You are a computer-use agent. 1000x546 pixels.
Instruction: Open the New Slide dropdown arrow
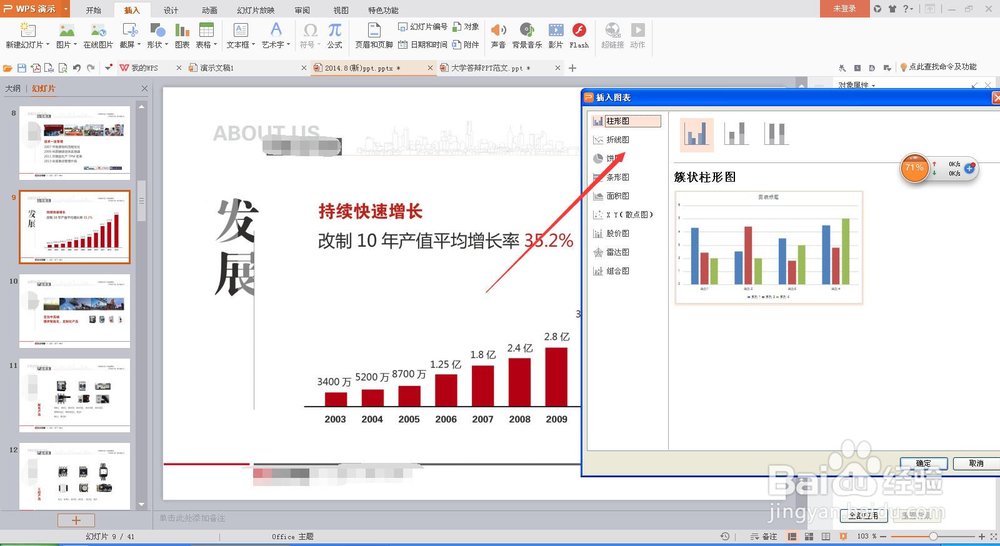(47, 45)
